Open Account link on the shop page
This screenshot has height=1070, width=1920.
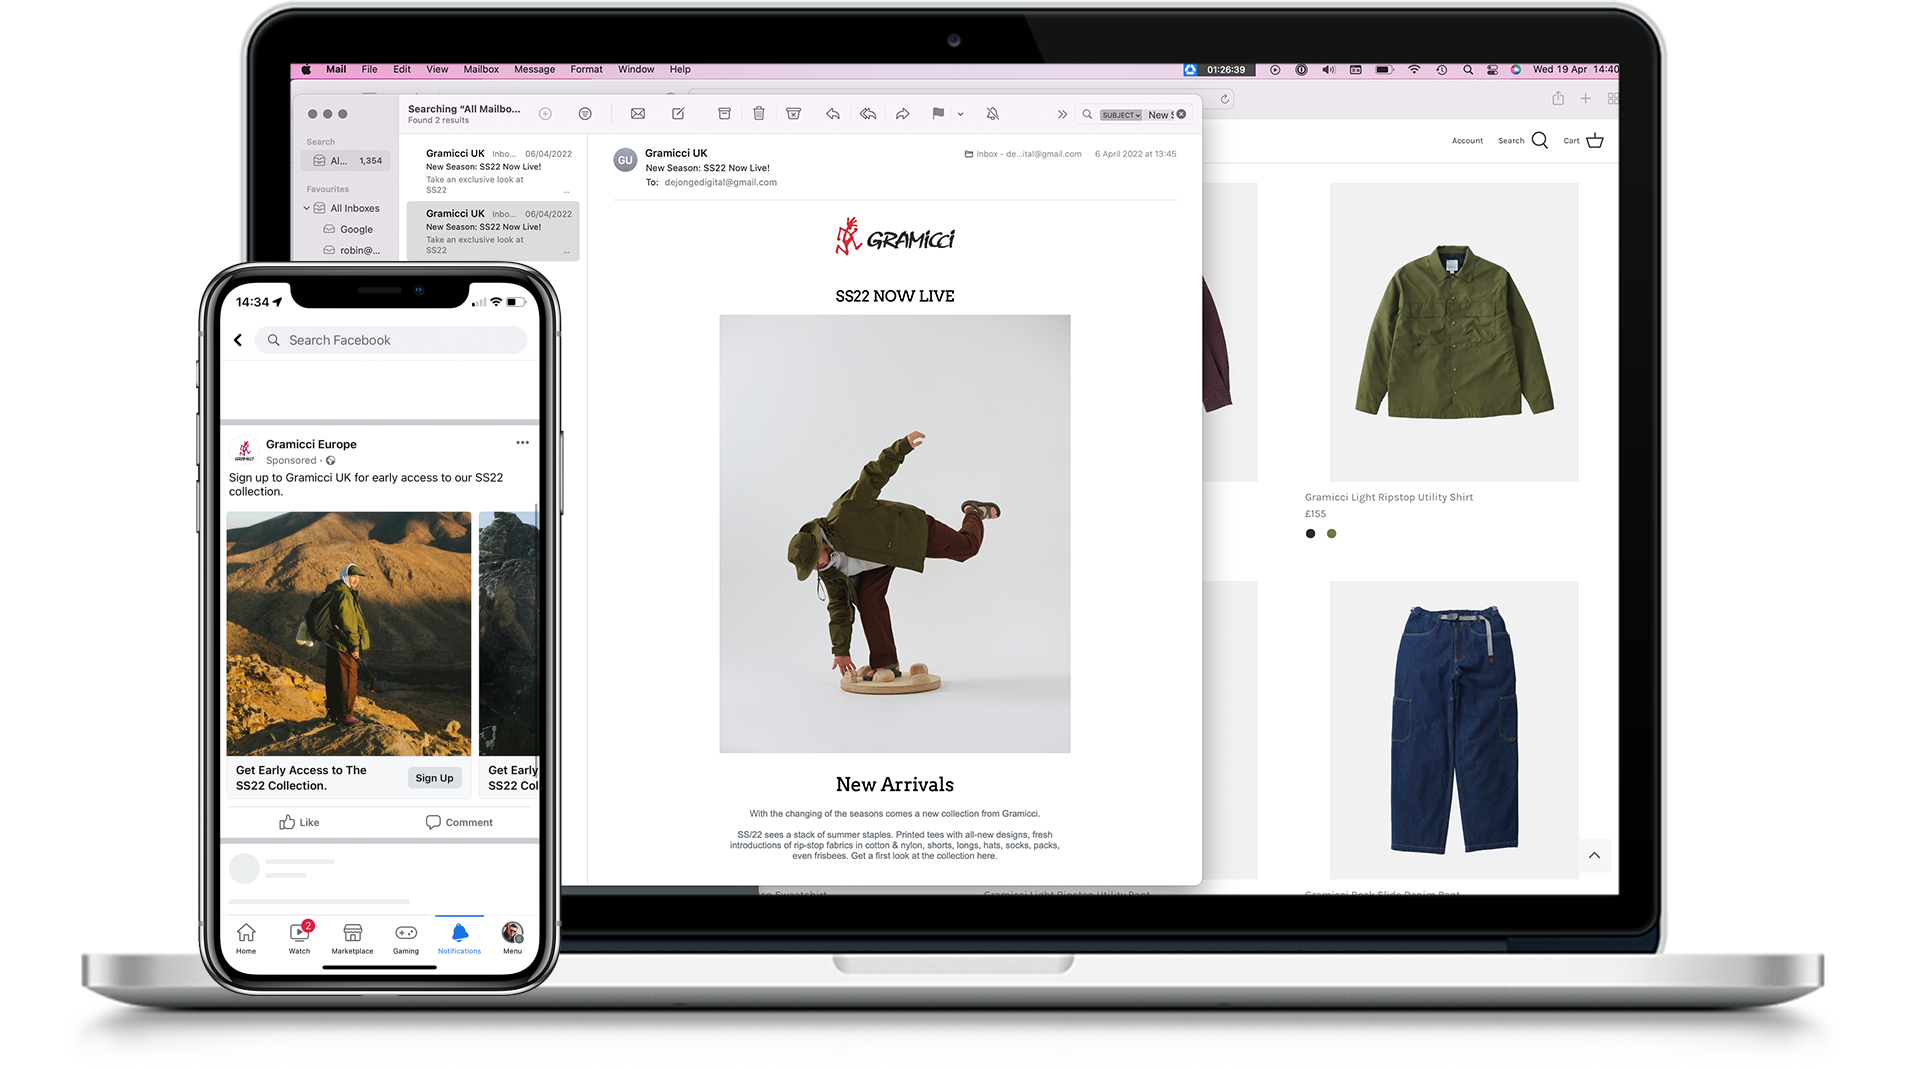click(x=1467, y=141)
